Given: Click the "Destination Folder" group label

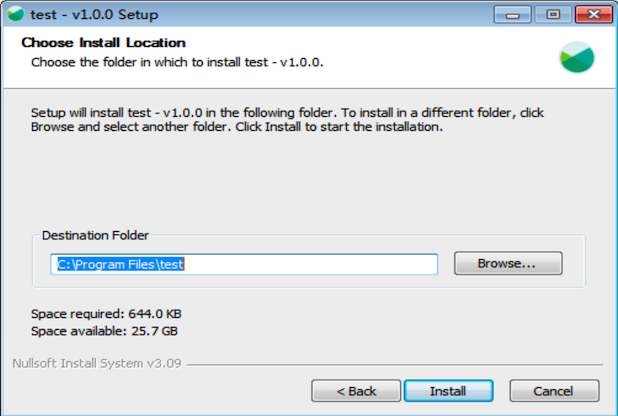Looking at the screenshot, I should click(x=95, y=235).
